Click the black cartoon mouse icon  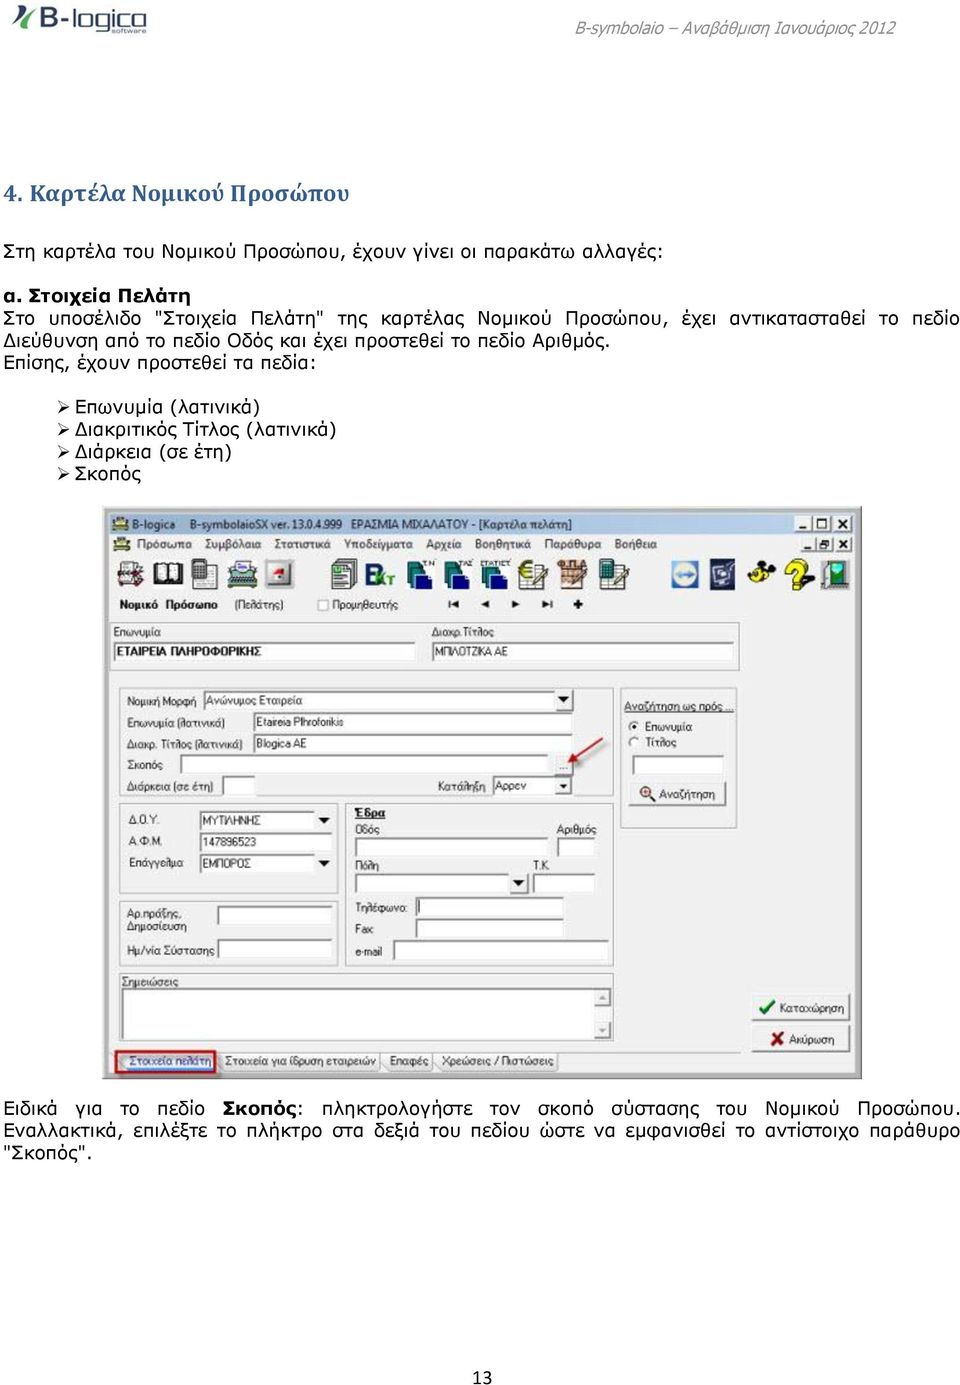tap(761, 573)
